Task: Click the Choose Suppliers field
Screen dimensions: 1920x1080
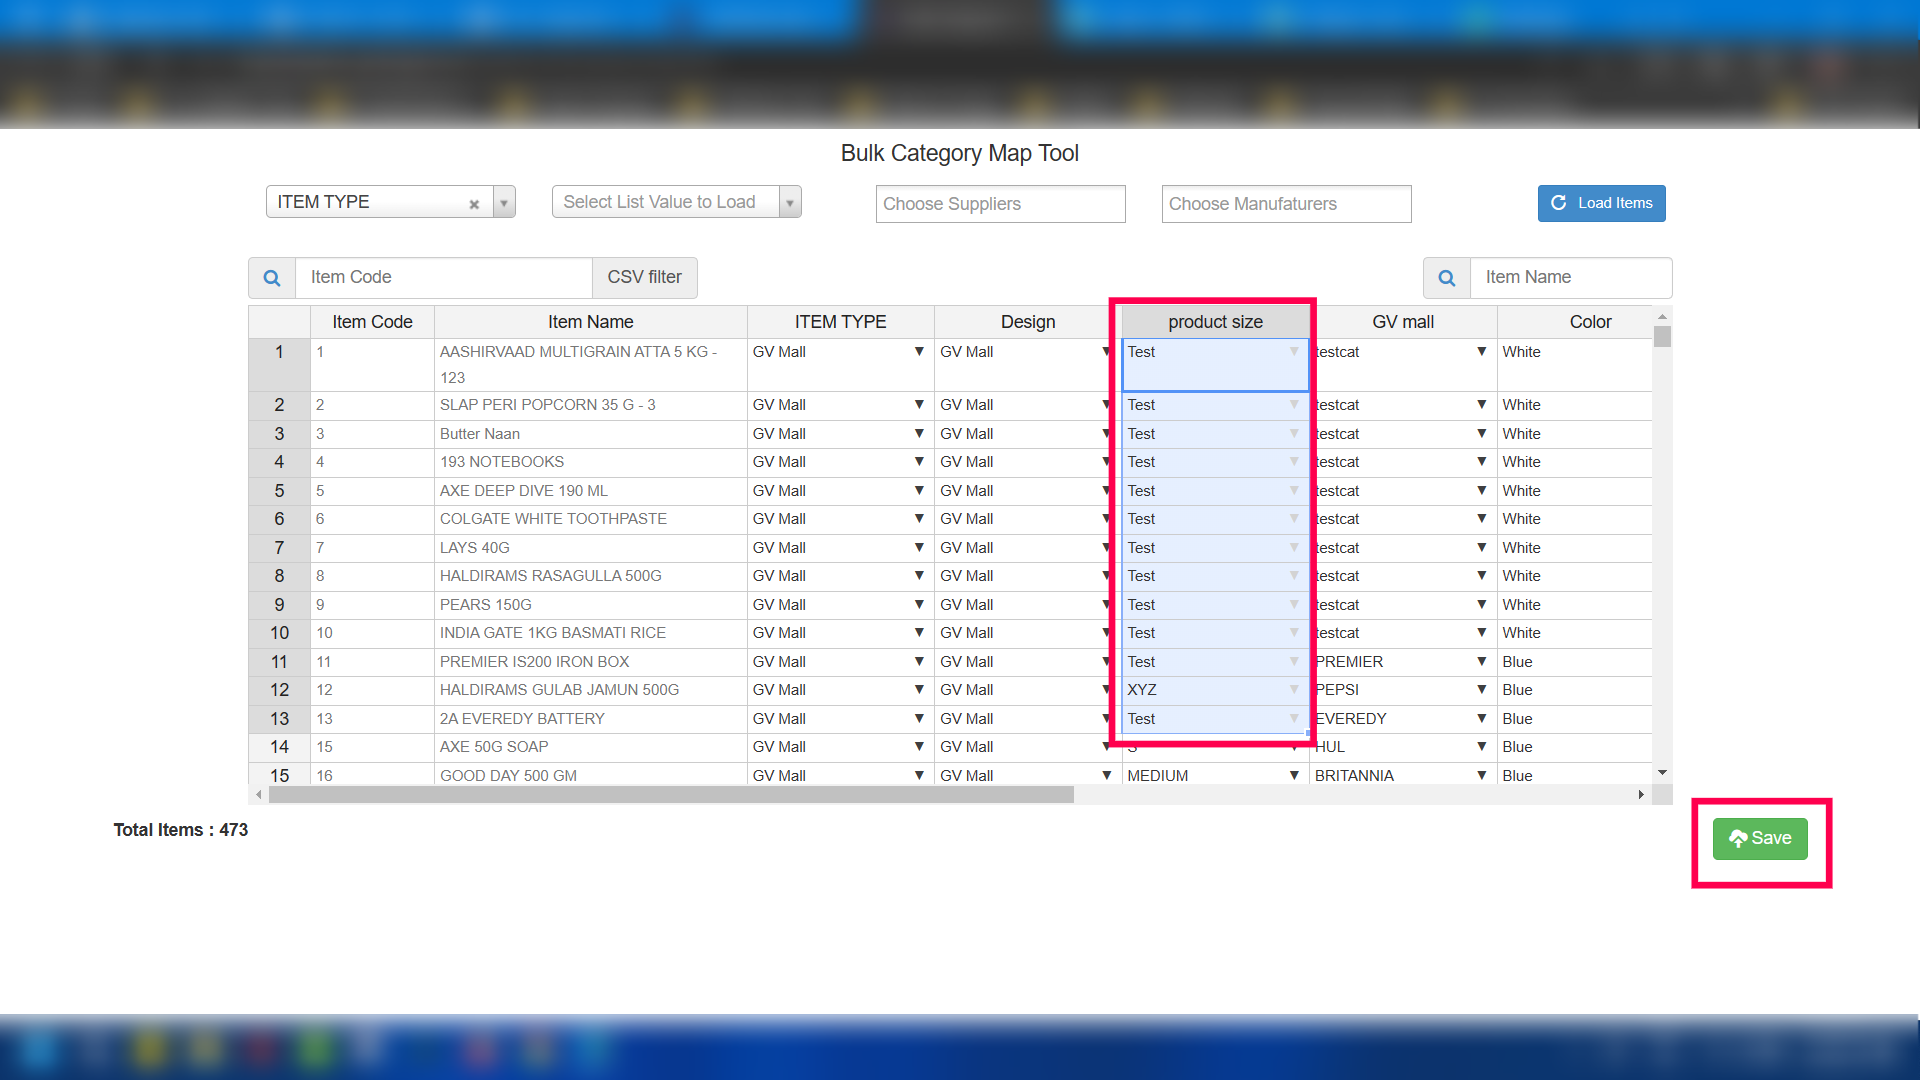Action: coord(1000,204)
